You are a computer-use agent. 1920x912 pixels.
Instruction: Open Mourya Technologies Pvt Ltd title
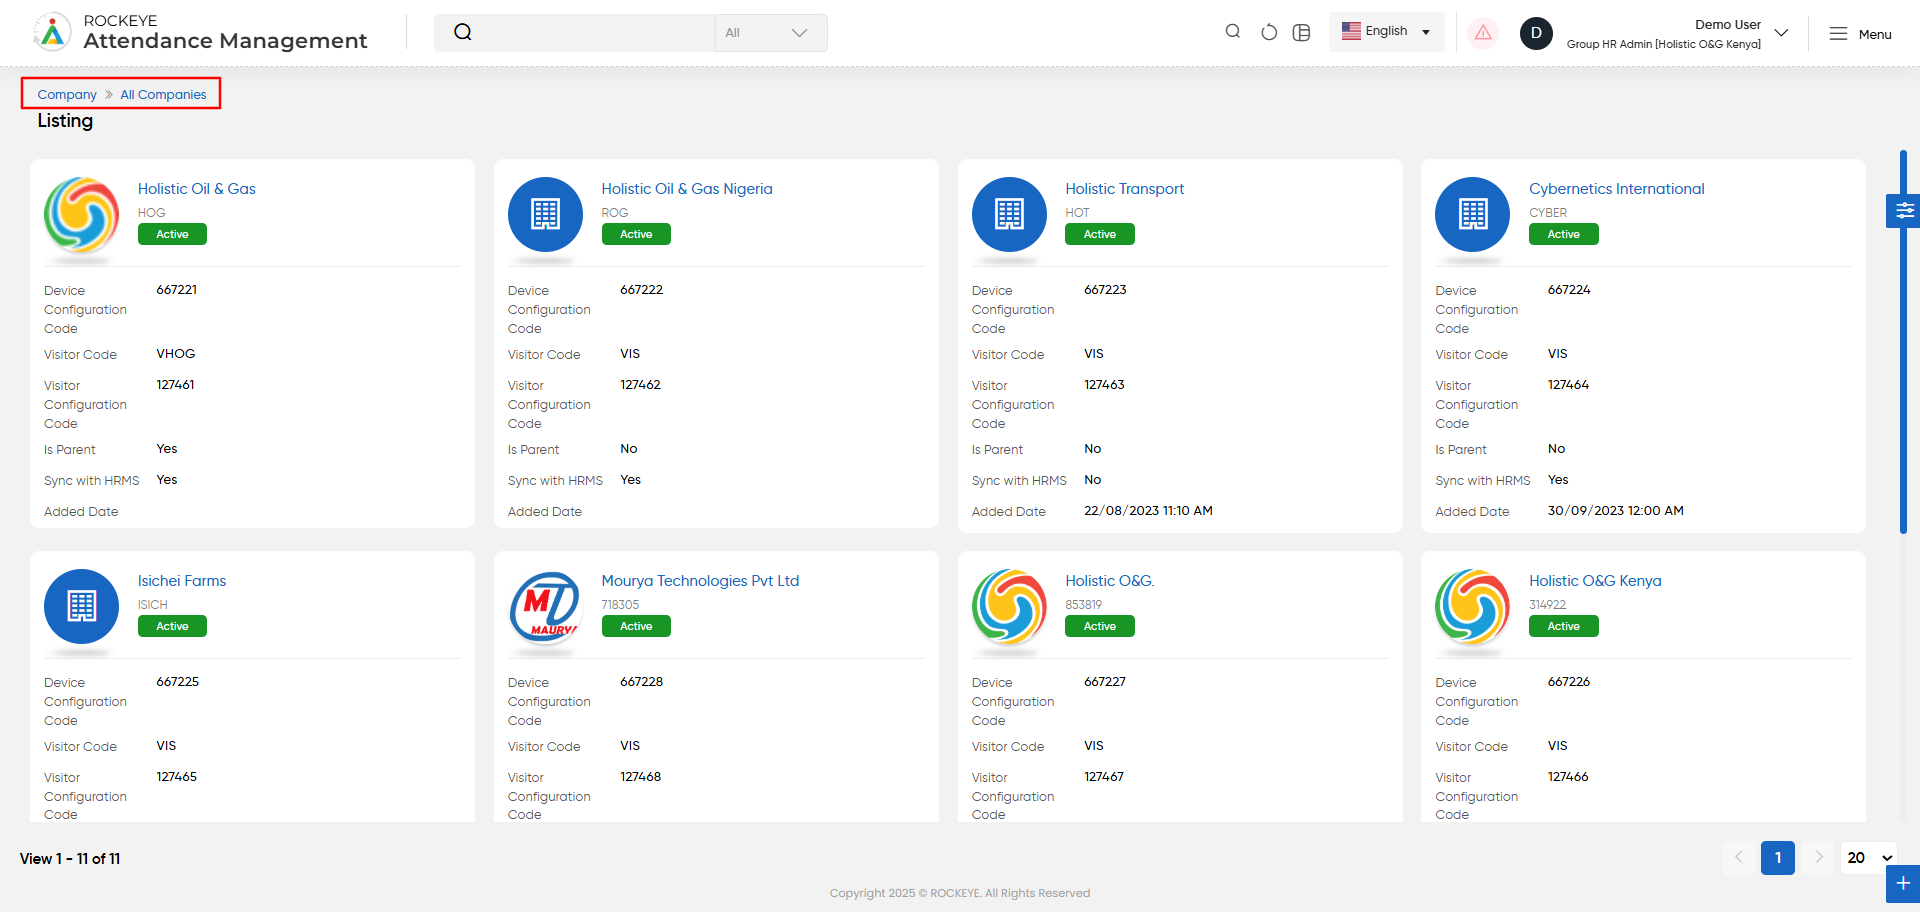[x=700, y=581]
